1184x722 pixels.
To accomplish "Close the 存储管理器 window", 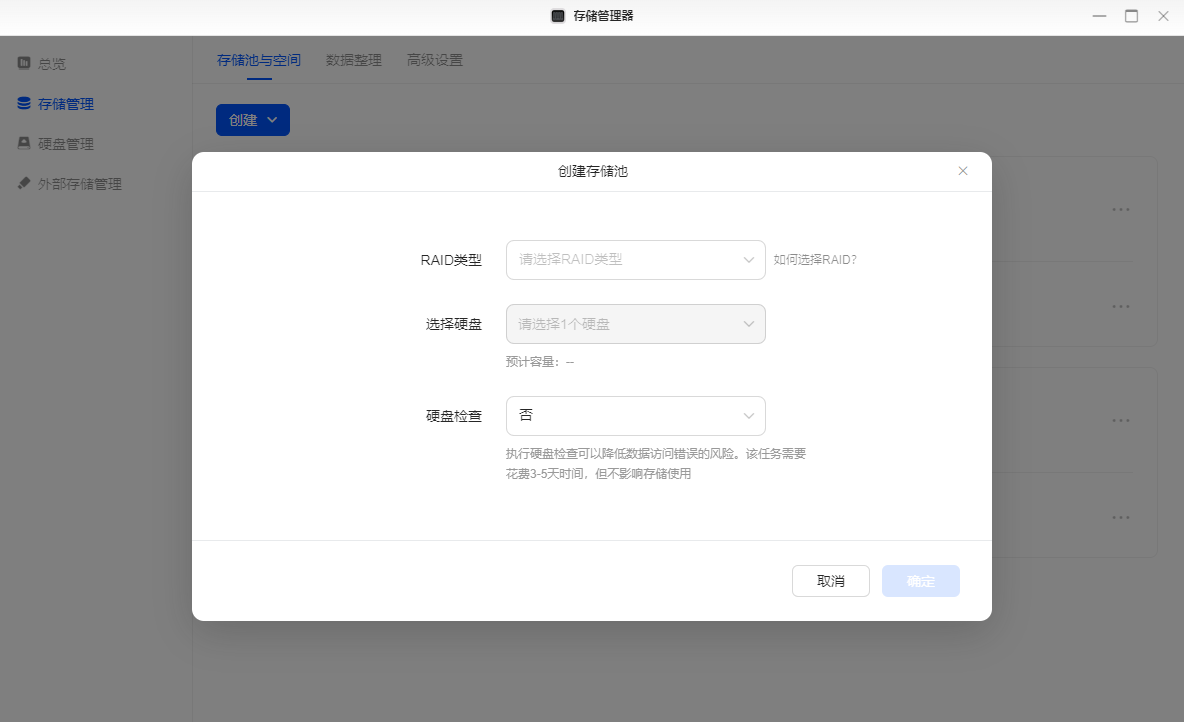I will coord(1163,16).
